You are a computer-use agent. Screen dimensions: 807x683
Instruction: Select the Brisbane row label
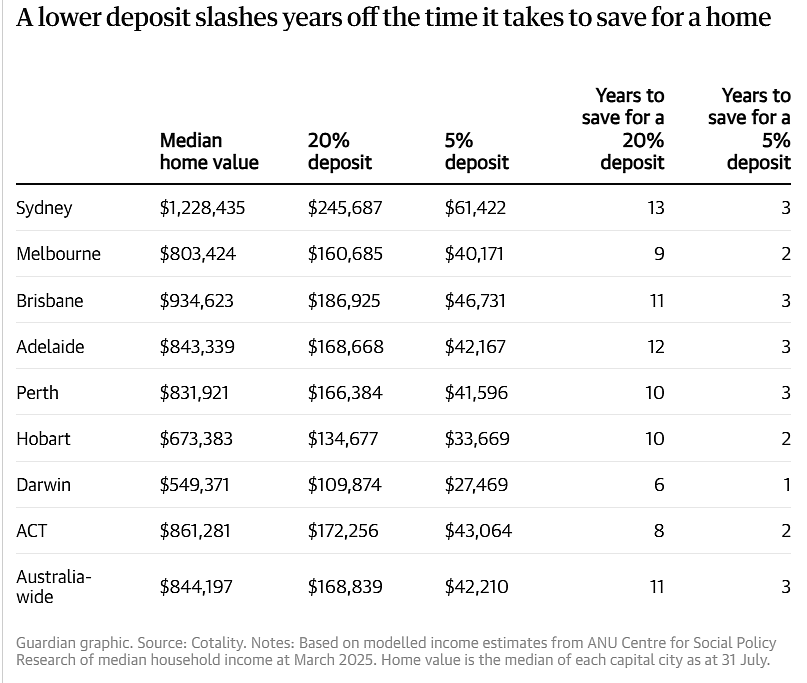coord(49,300)
